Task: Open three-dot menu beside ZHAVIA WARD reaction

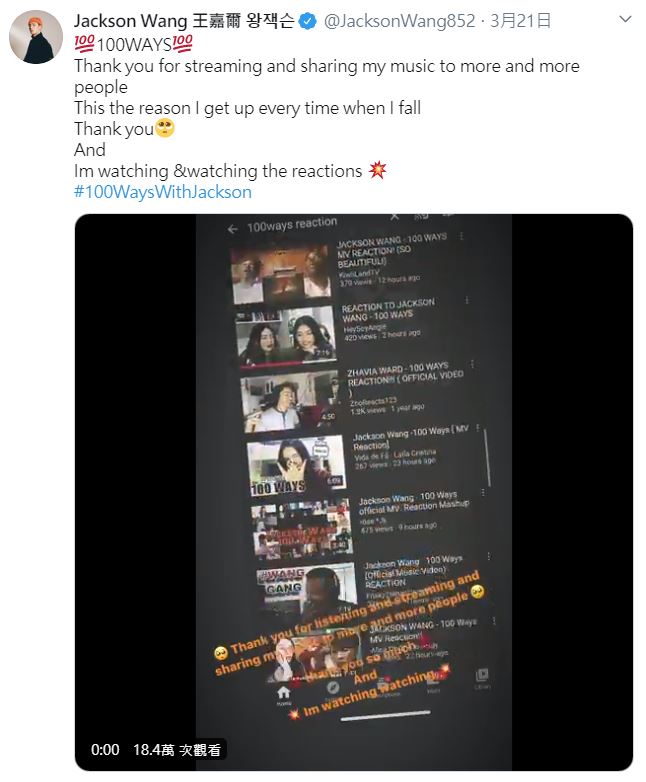Action: pos(471,366)
